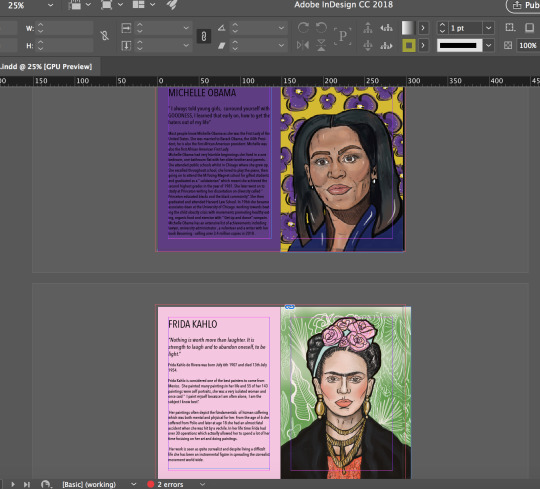Toggle constrain proportions for scaling link
540x489 pixels.
(204, 36)
